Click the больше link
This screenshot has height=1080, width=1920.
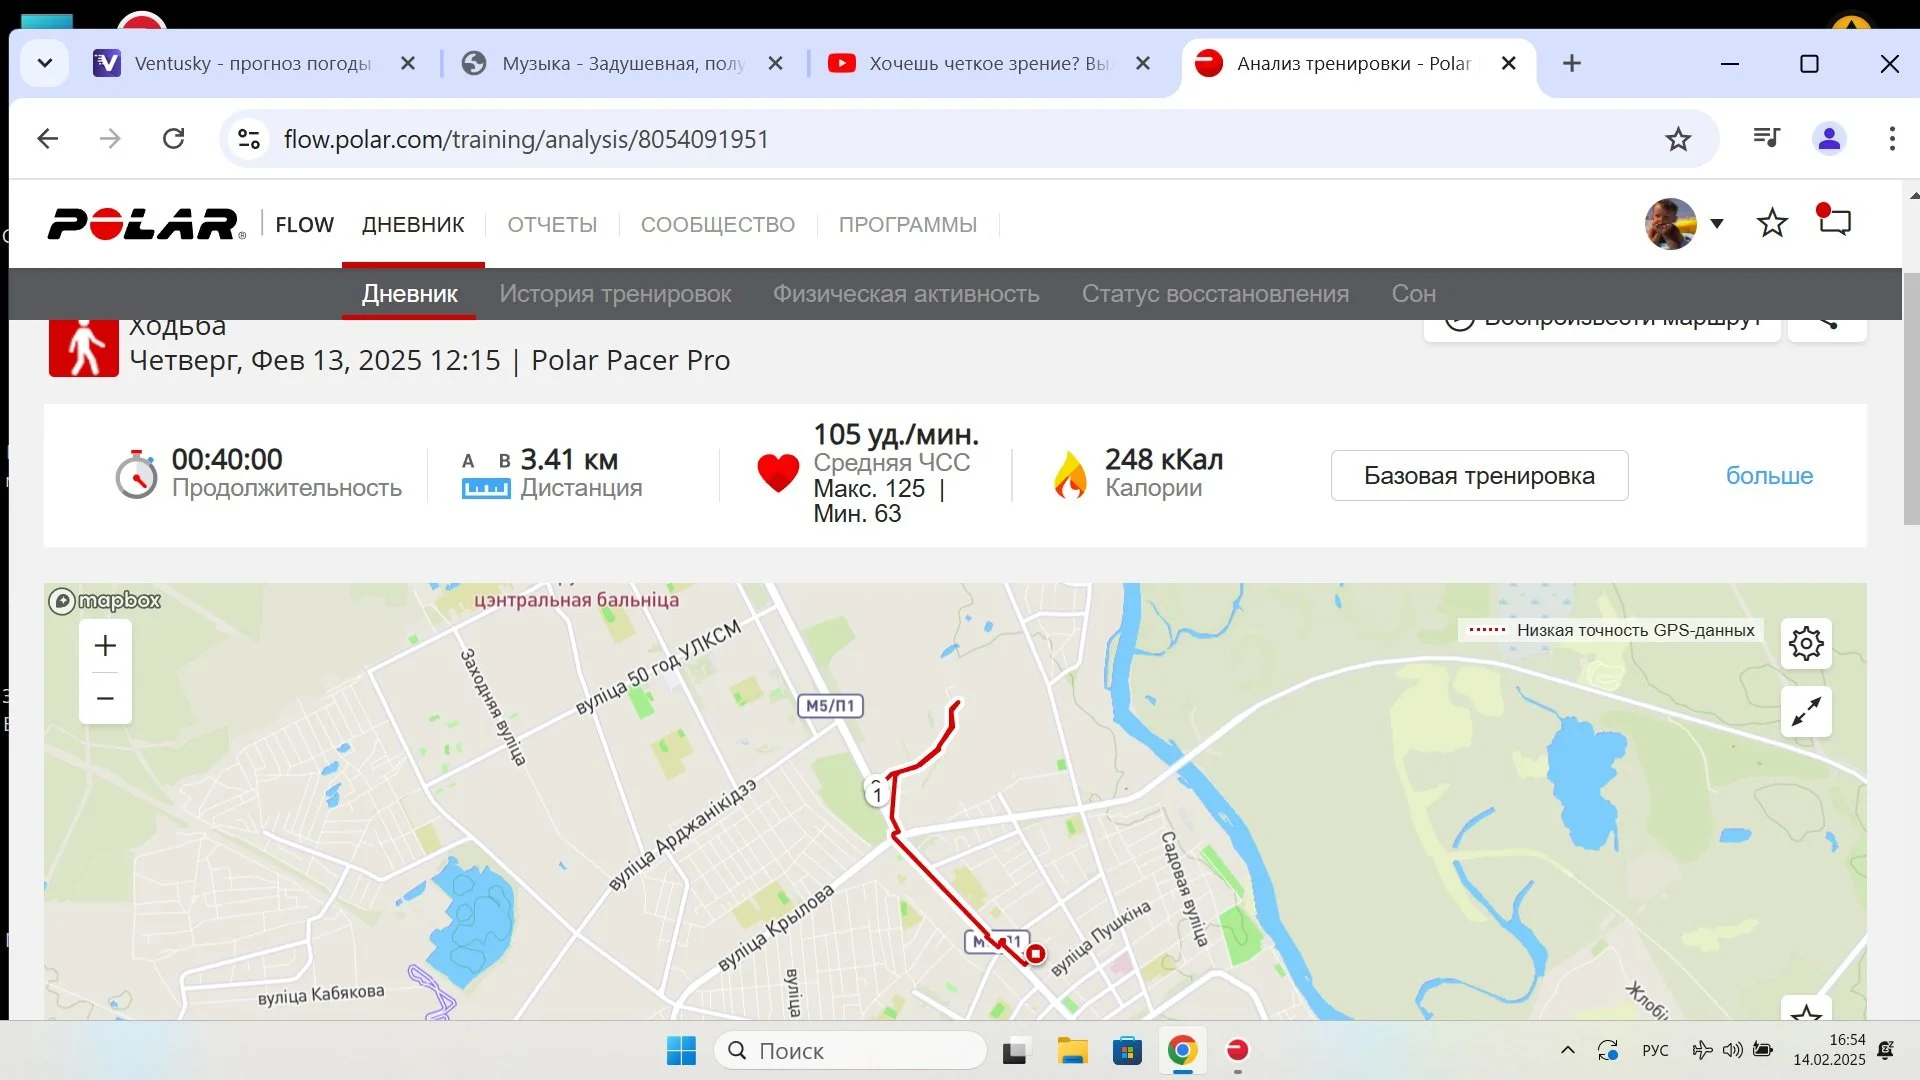pos(1769,476)
